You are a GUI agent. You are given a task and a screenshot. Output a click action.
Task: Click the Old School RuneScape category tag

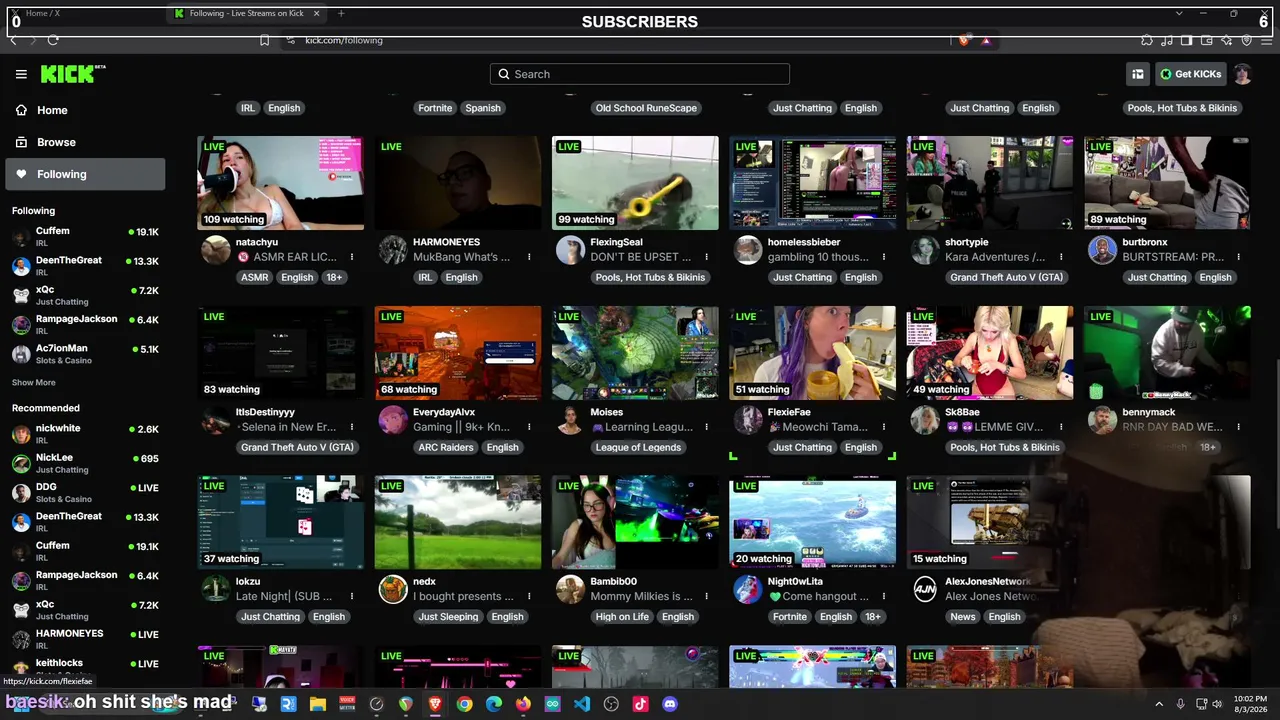[646, 108]
